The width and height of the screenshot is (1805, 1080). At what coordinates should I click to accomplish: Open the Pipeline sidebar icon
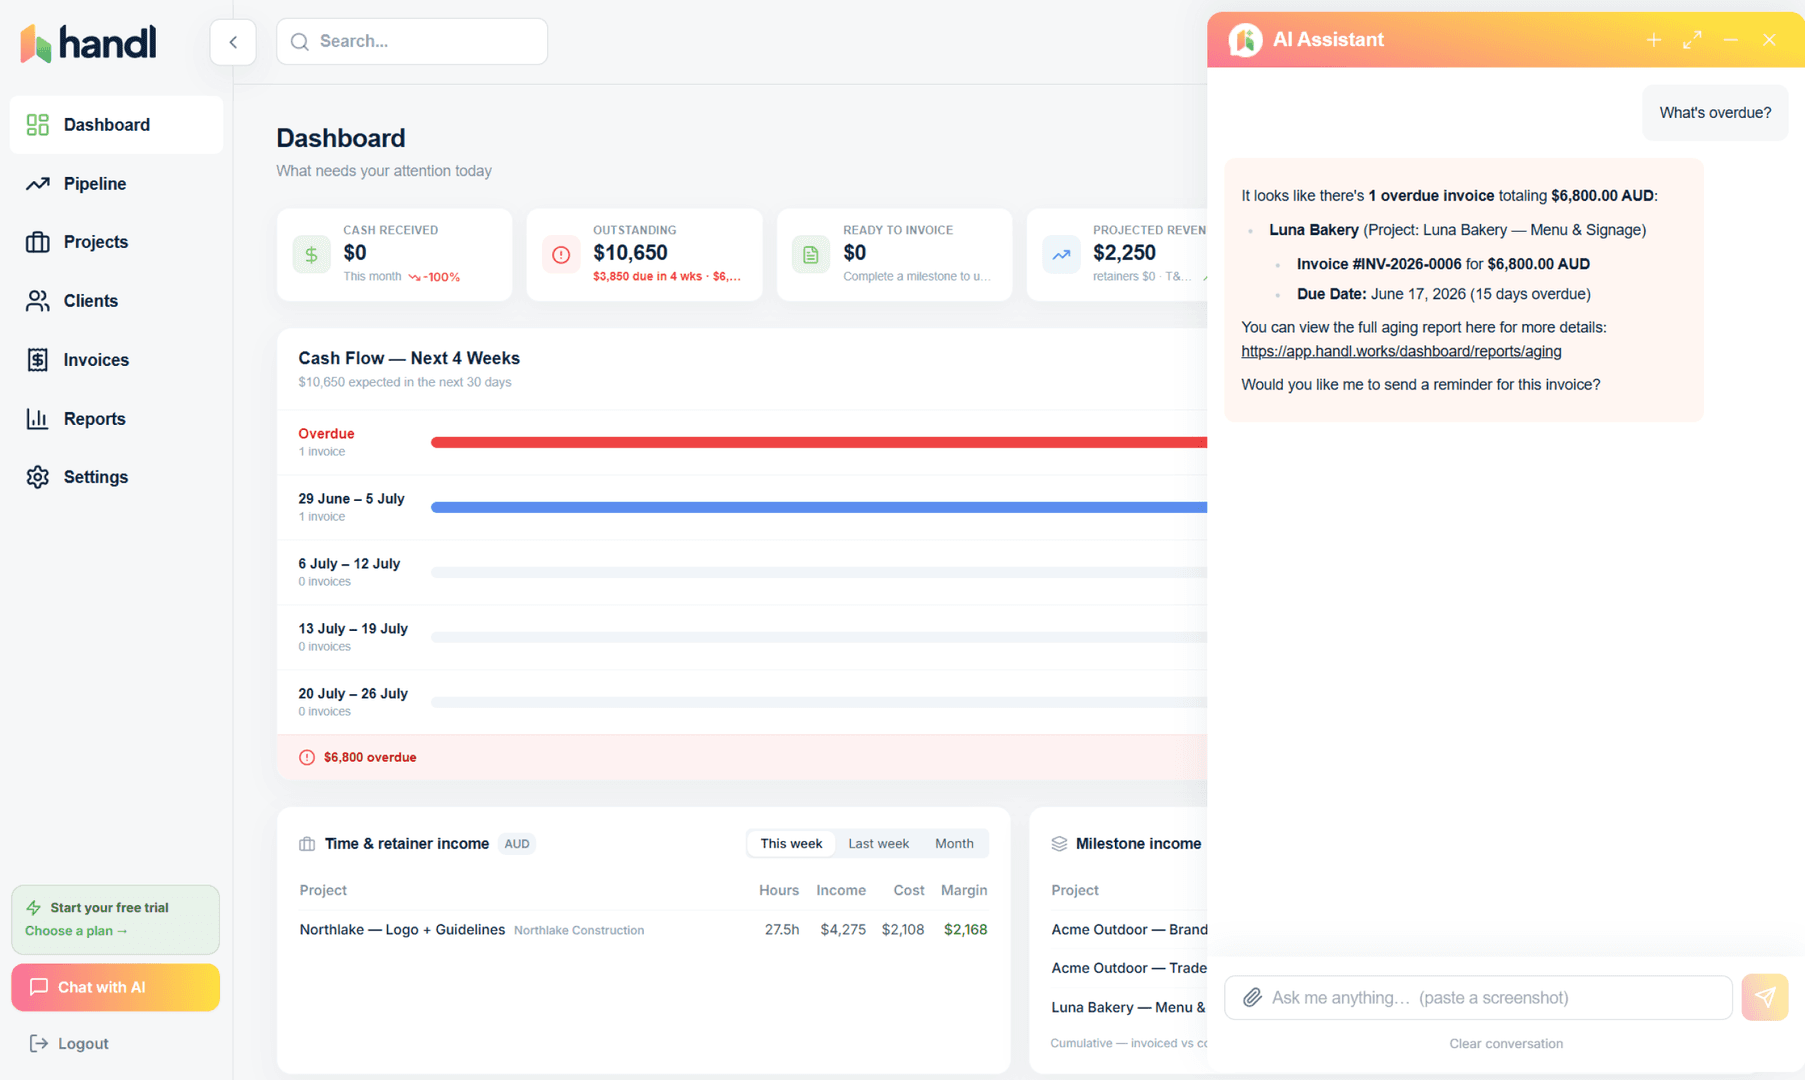tap(38, 184)
